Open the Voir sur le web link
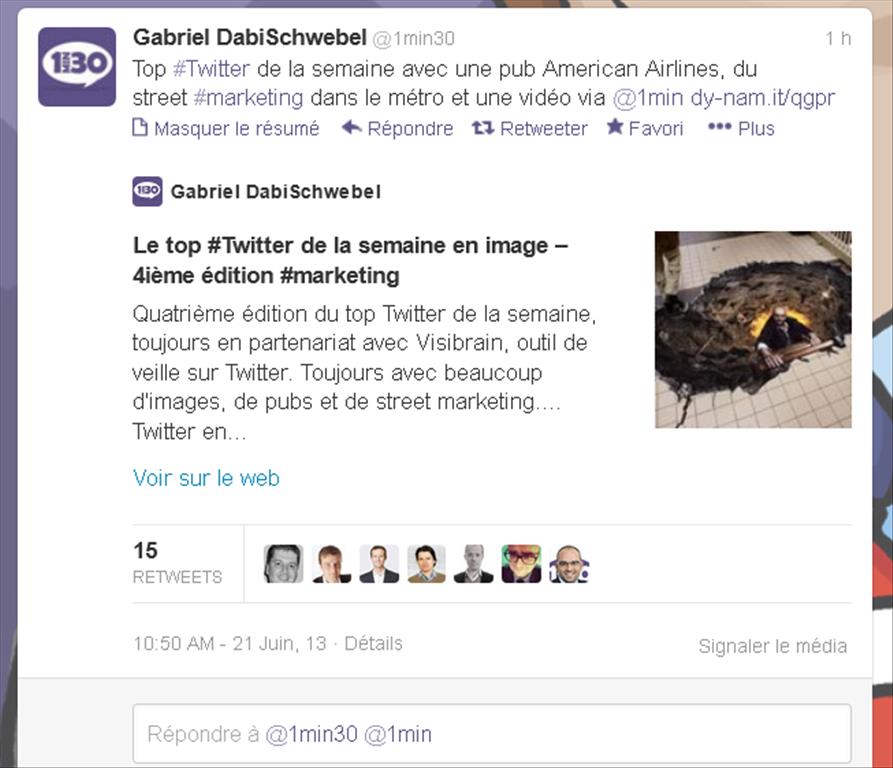Image resolution: width=893 pixels, height=768 pixels. 206,478
